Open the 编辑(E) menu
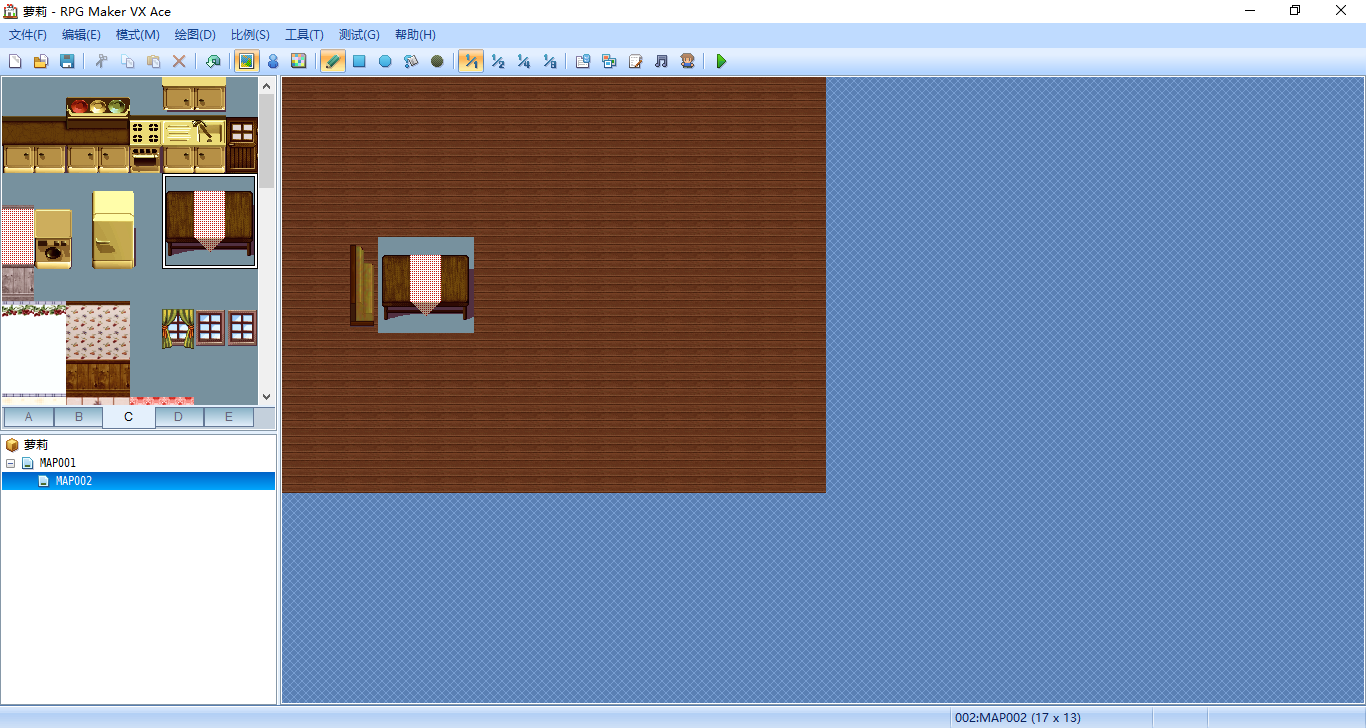 [81, 35]
